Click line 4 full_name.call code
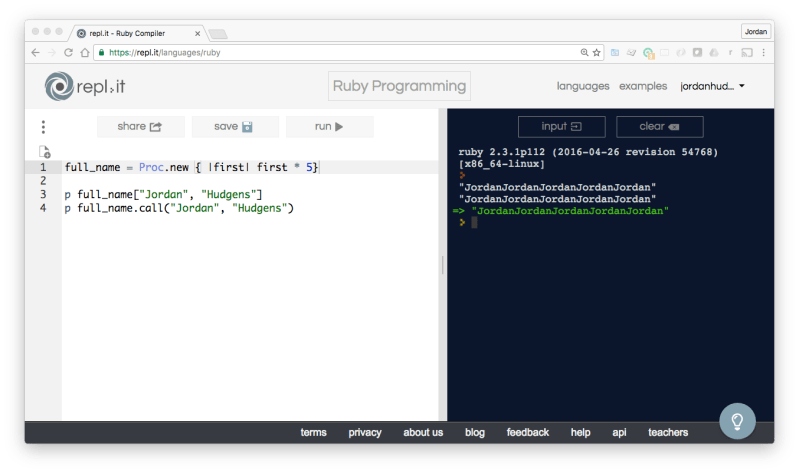The image size is (799, 473). point(179,208)
